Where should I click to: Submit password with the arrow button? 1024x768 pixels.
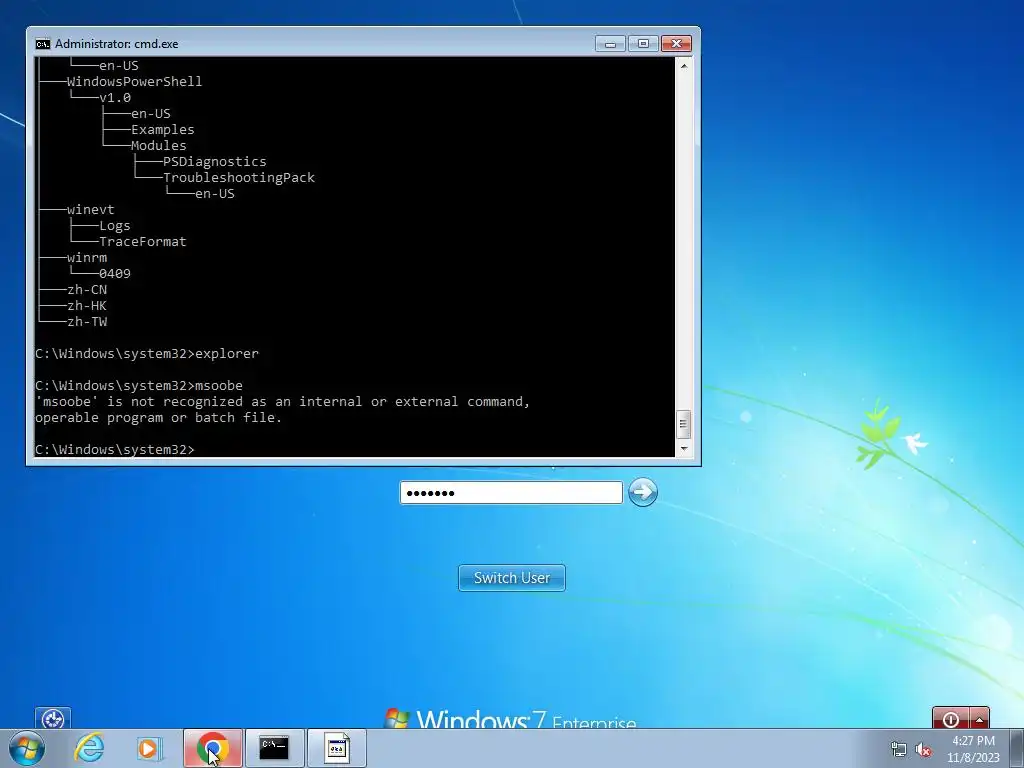(x=643, y=492)
